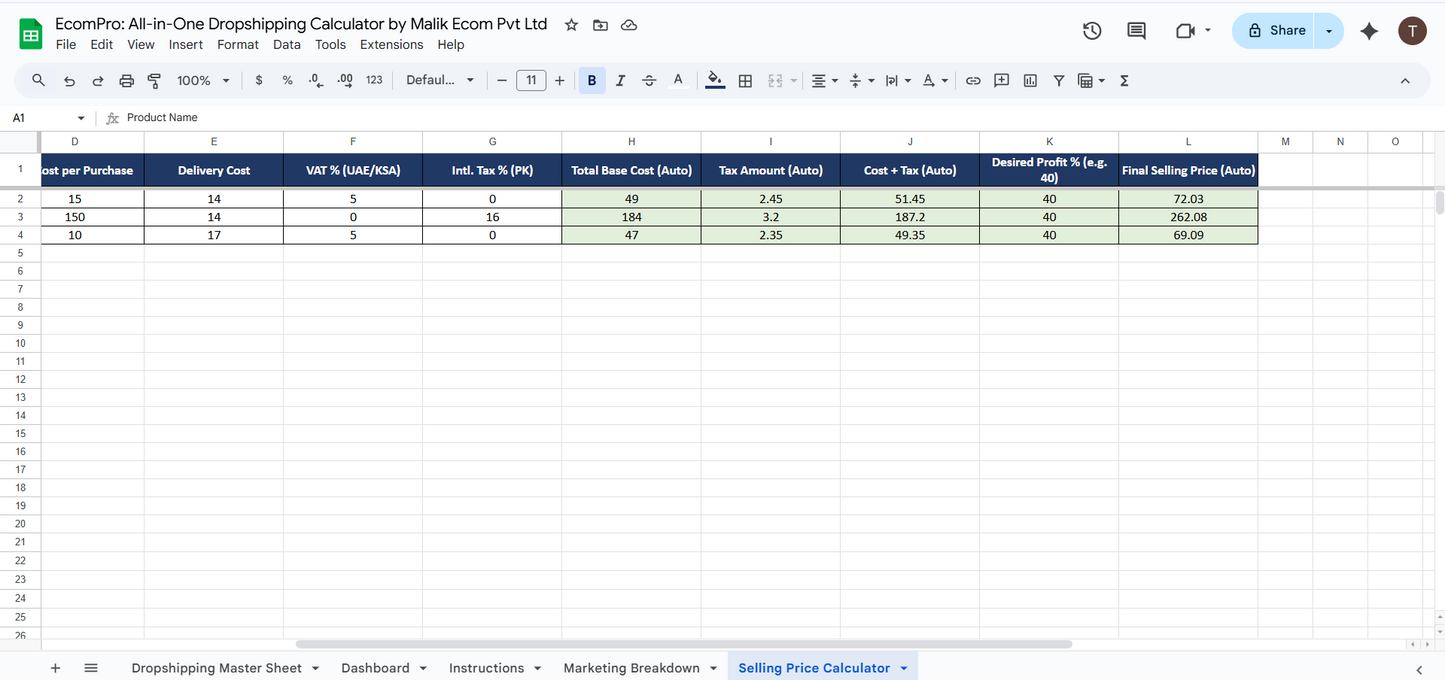This screenshot has width=1445, height=680.
Task: Click the font size field
Action: 531,80
